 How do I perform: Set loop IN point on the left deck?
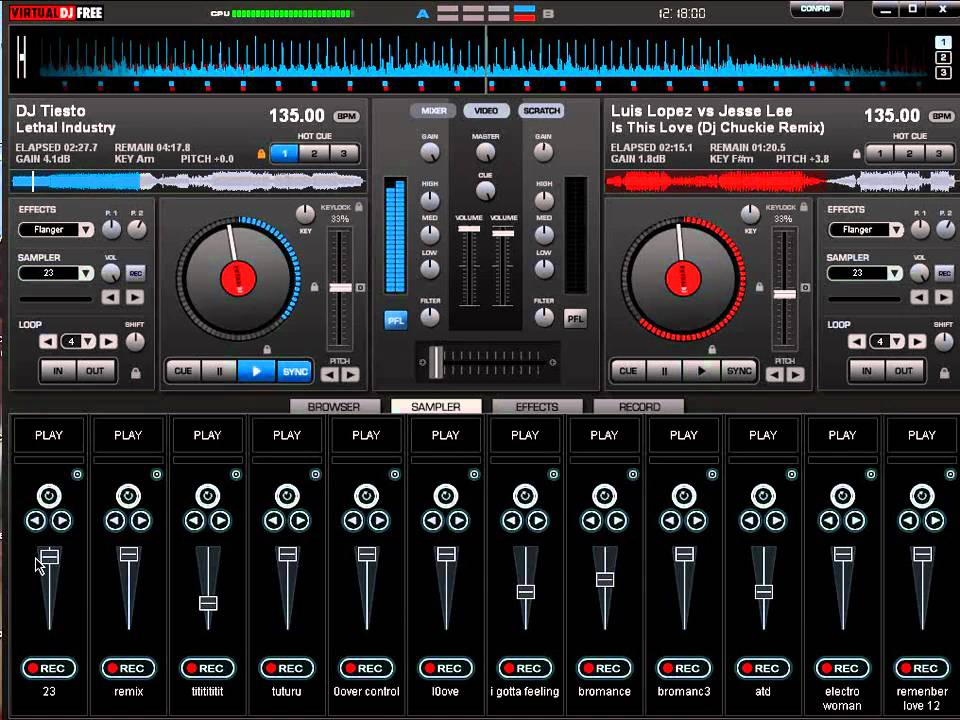[x=58, y=371]
